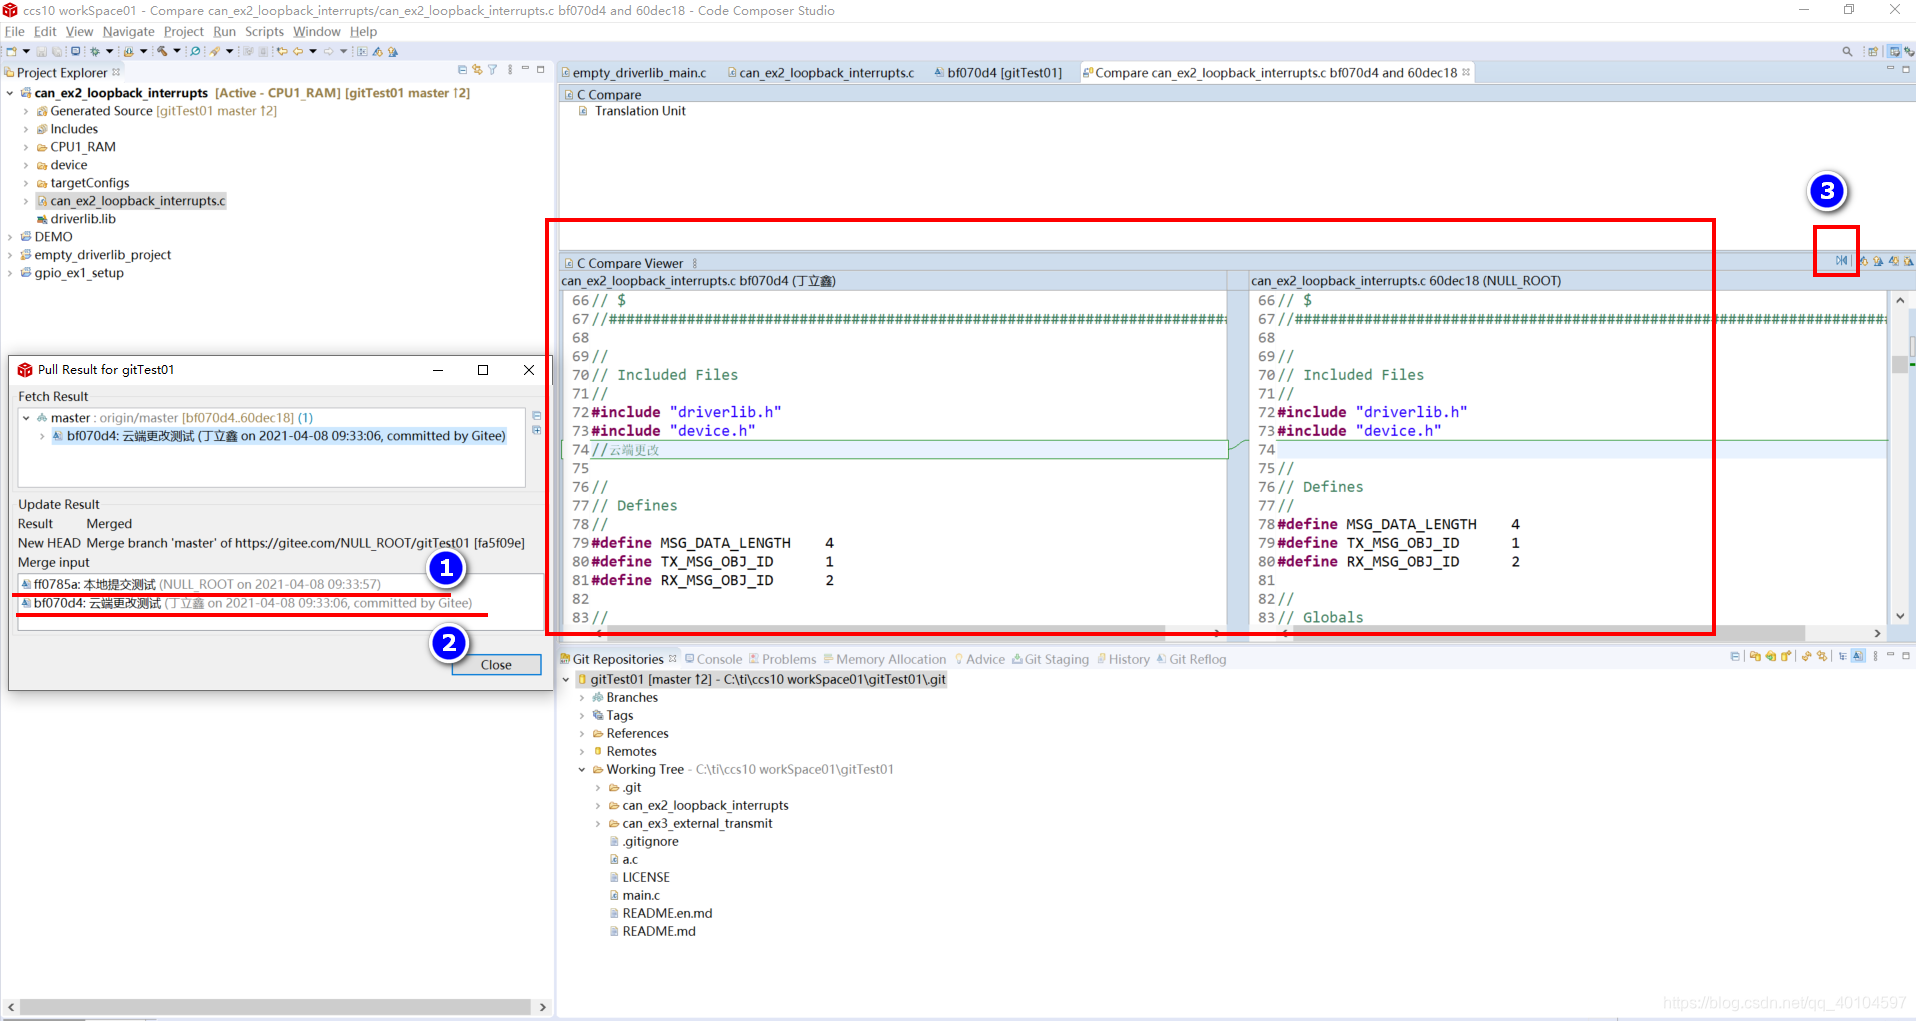Click Create new Git repository icon

(1786, 656)
